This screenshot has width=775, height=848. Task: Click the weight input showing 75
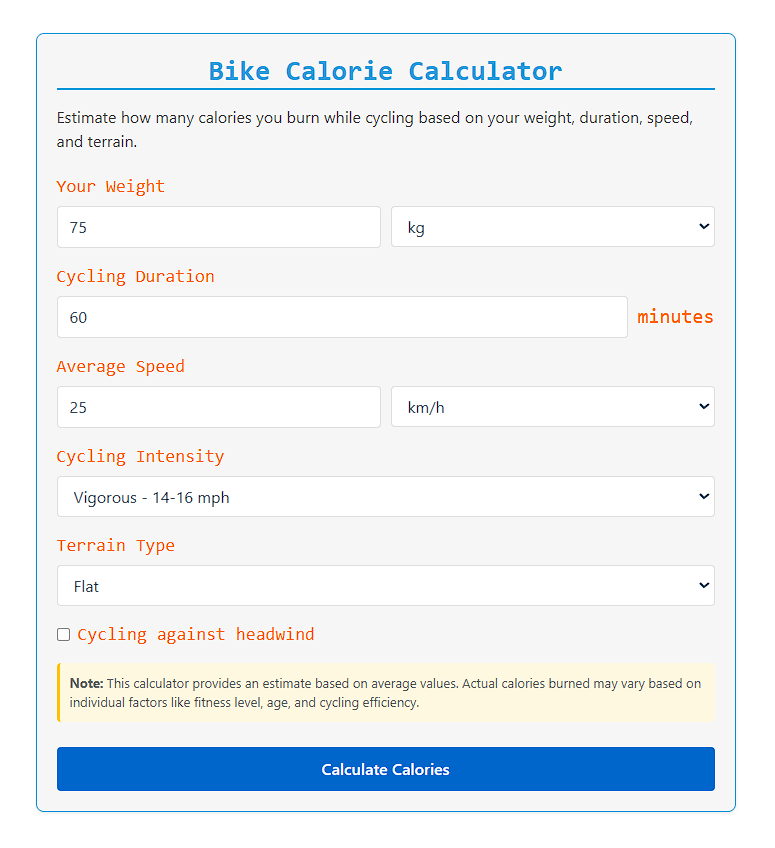click(218, 226)
